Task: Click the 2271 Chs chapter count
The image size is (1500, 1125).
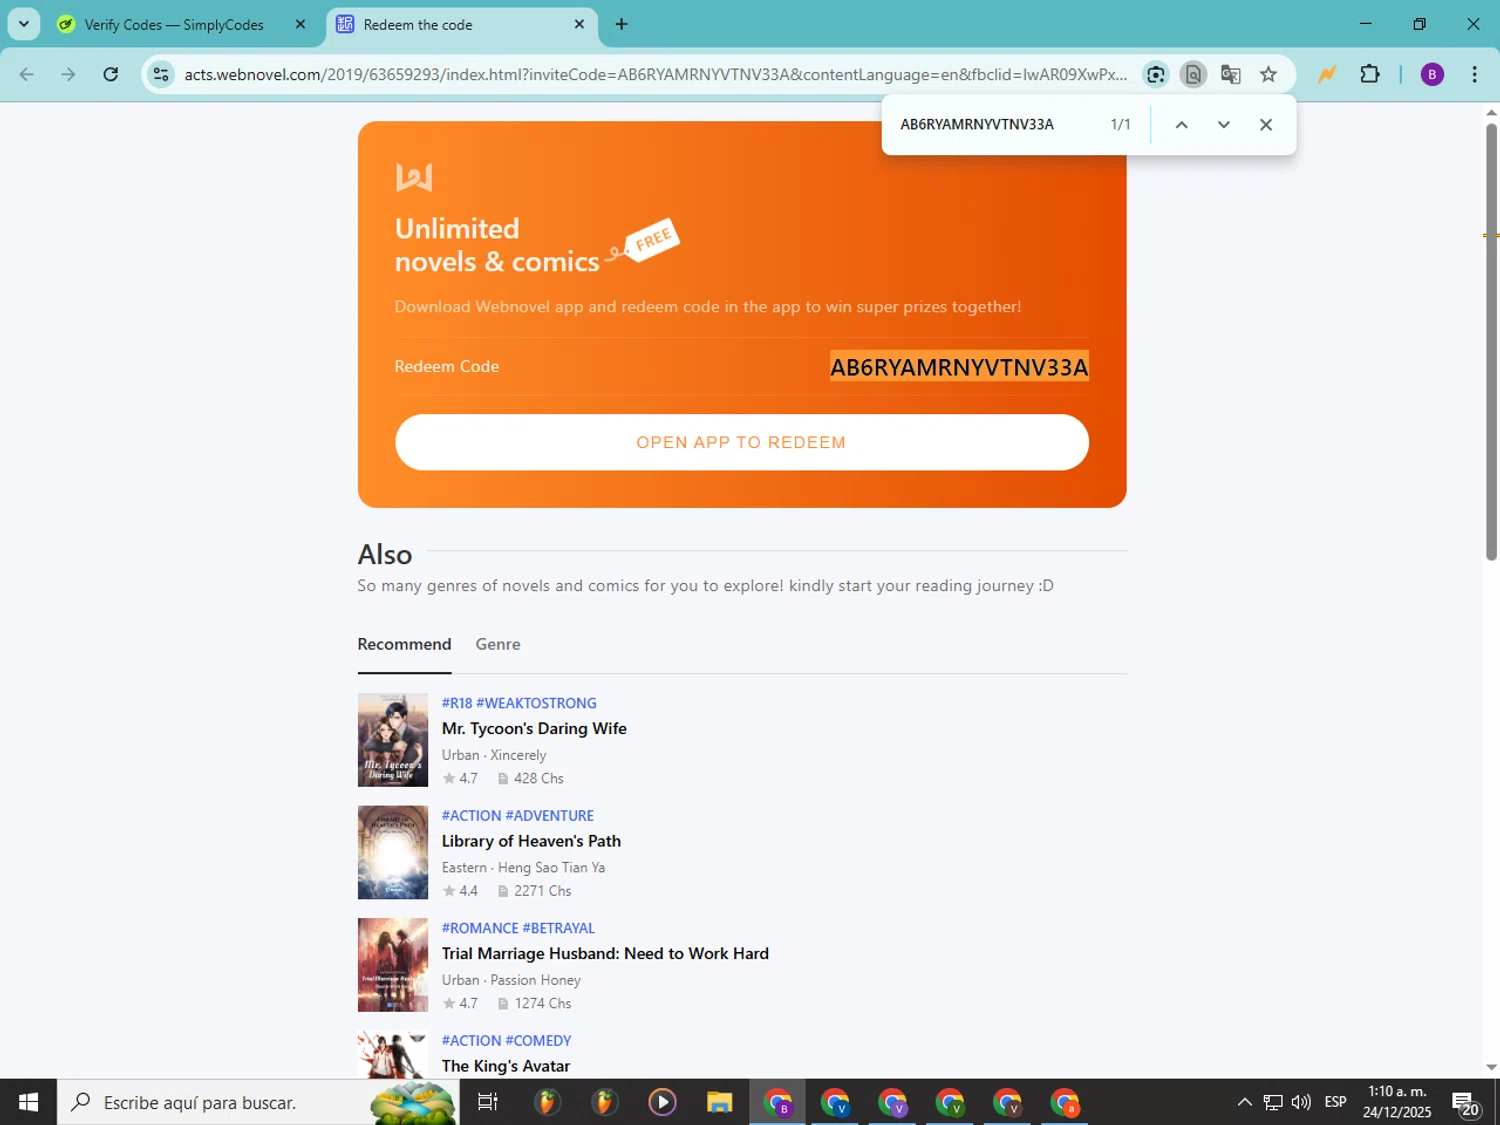Action: click(535, 891)
